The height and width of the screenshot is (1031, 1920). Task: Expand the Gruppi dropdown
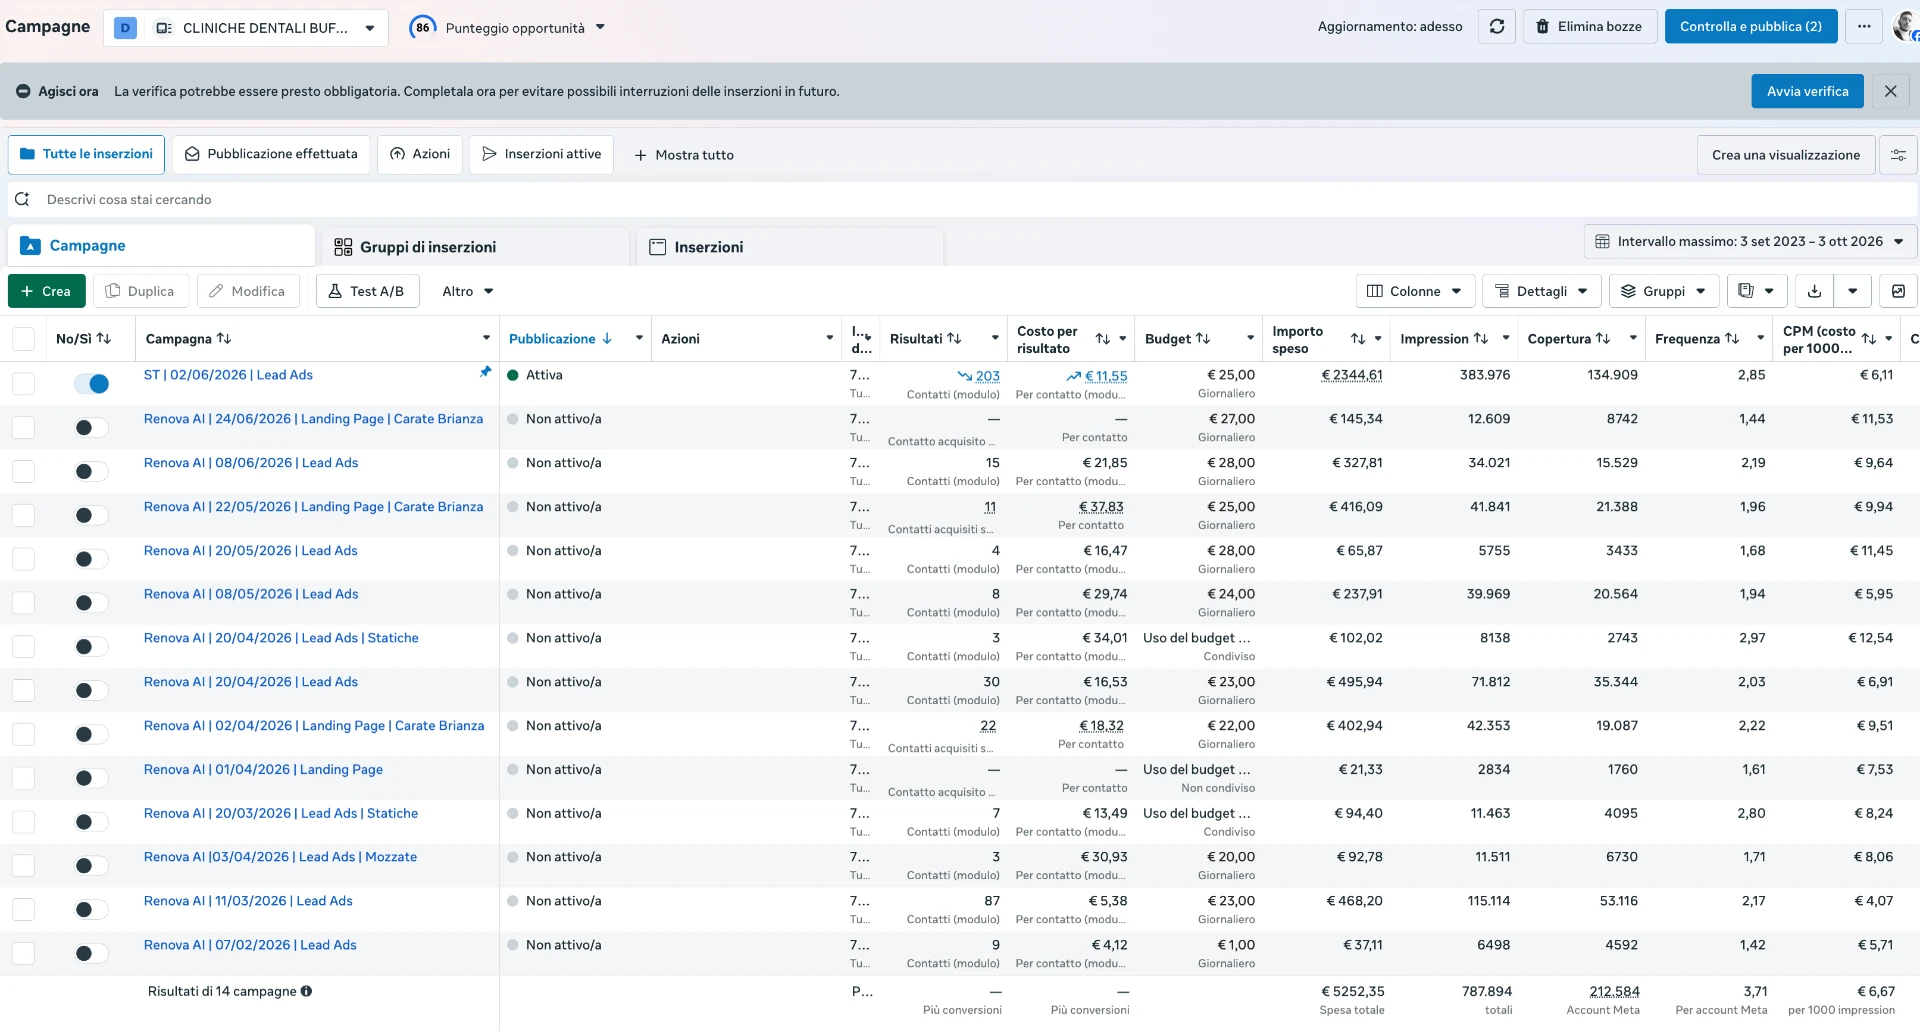1664,291
